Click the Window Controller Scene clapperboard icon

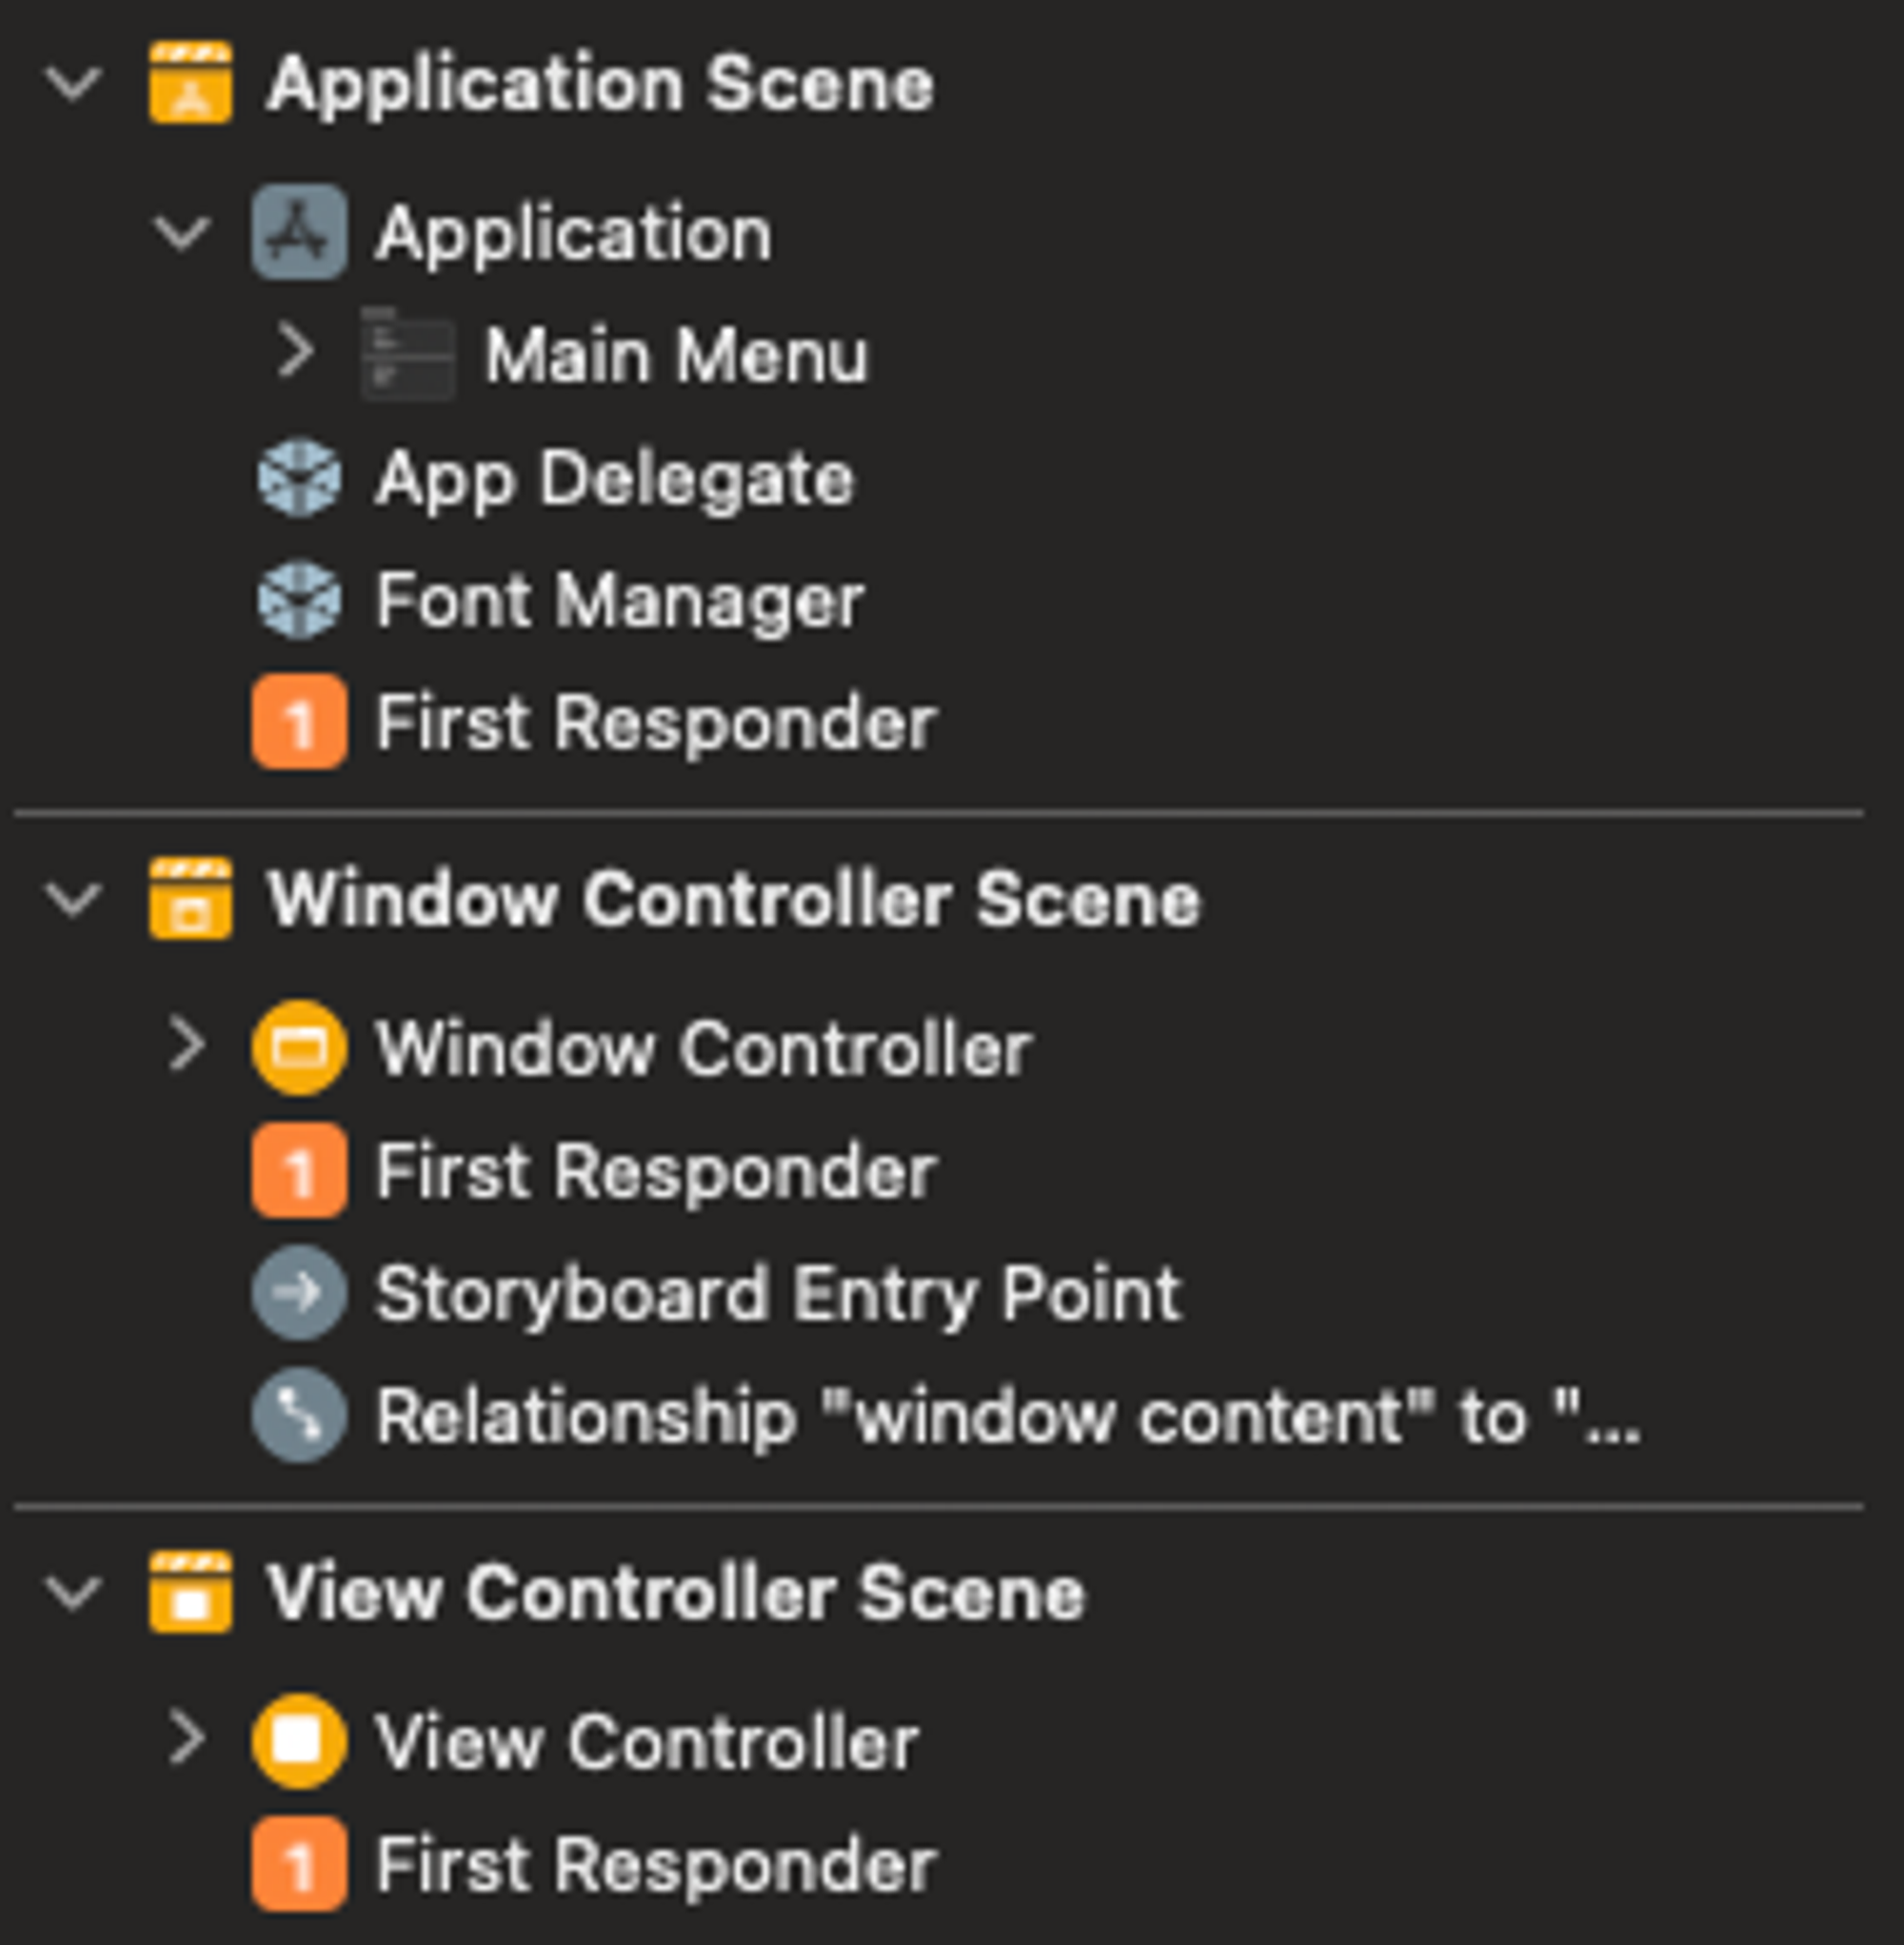point(190,898)
